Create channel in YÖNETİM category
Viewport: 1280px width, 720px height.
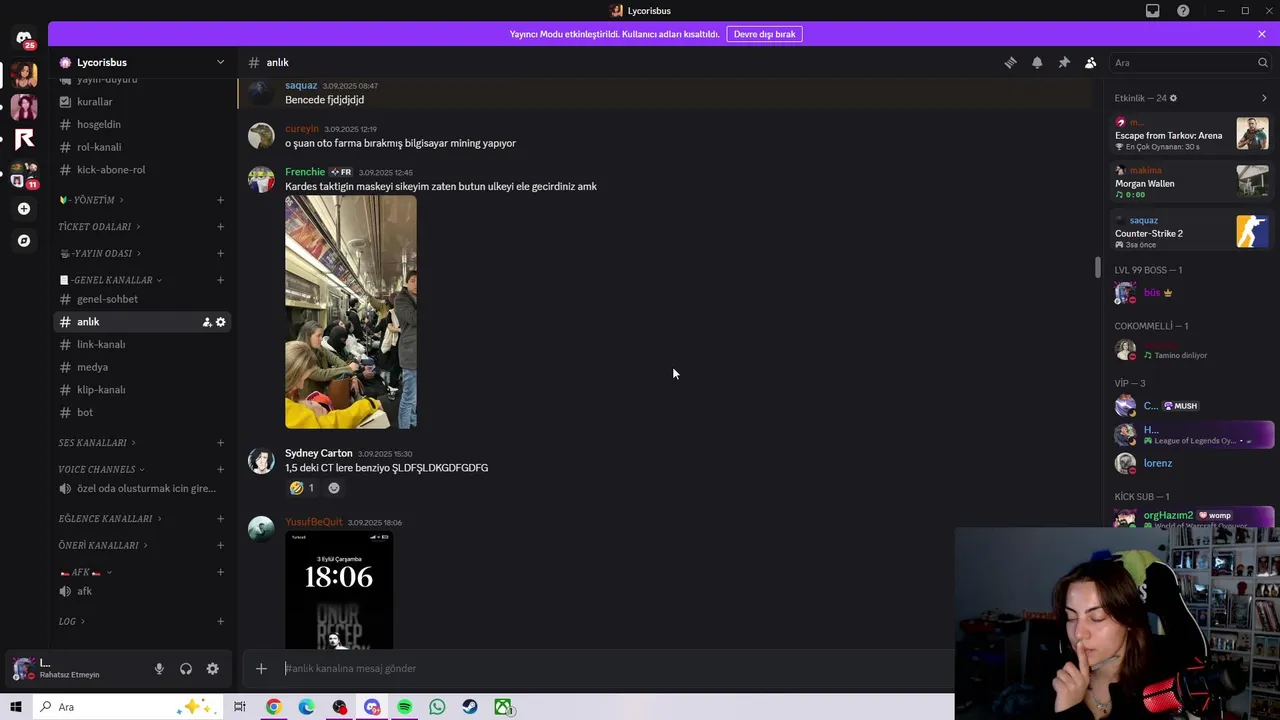click(x=220, y=200)
